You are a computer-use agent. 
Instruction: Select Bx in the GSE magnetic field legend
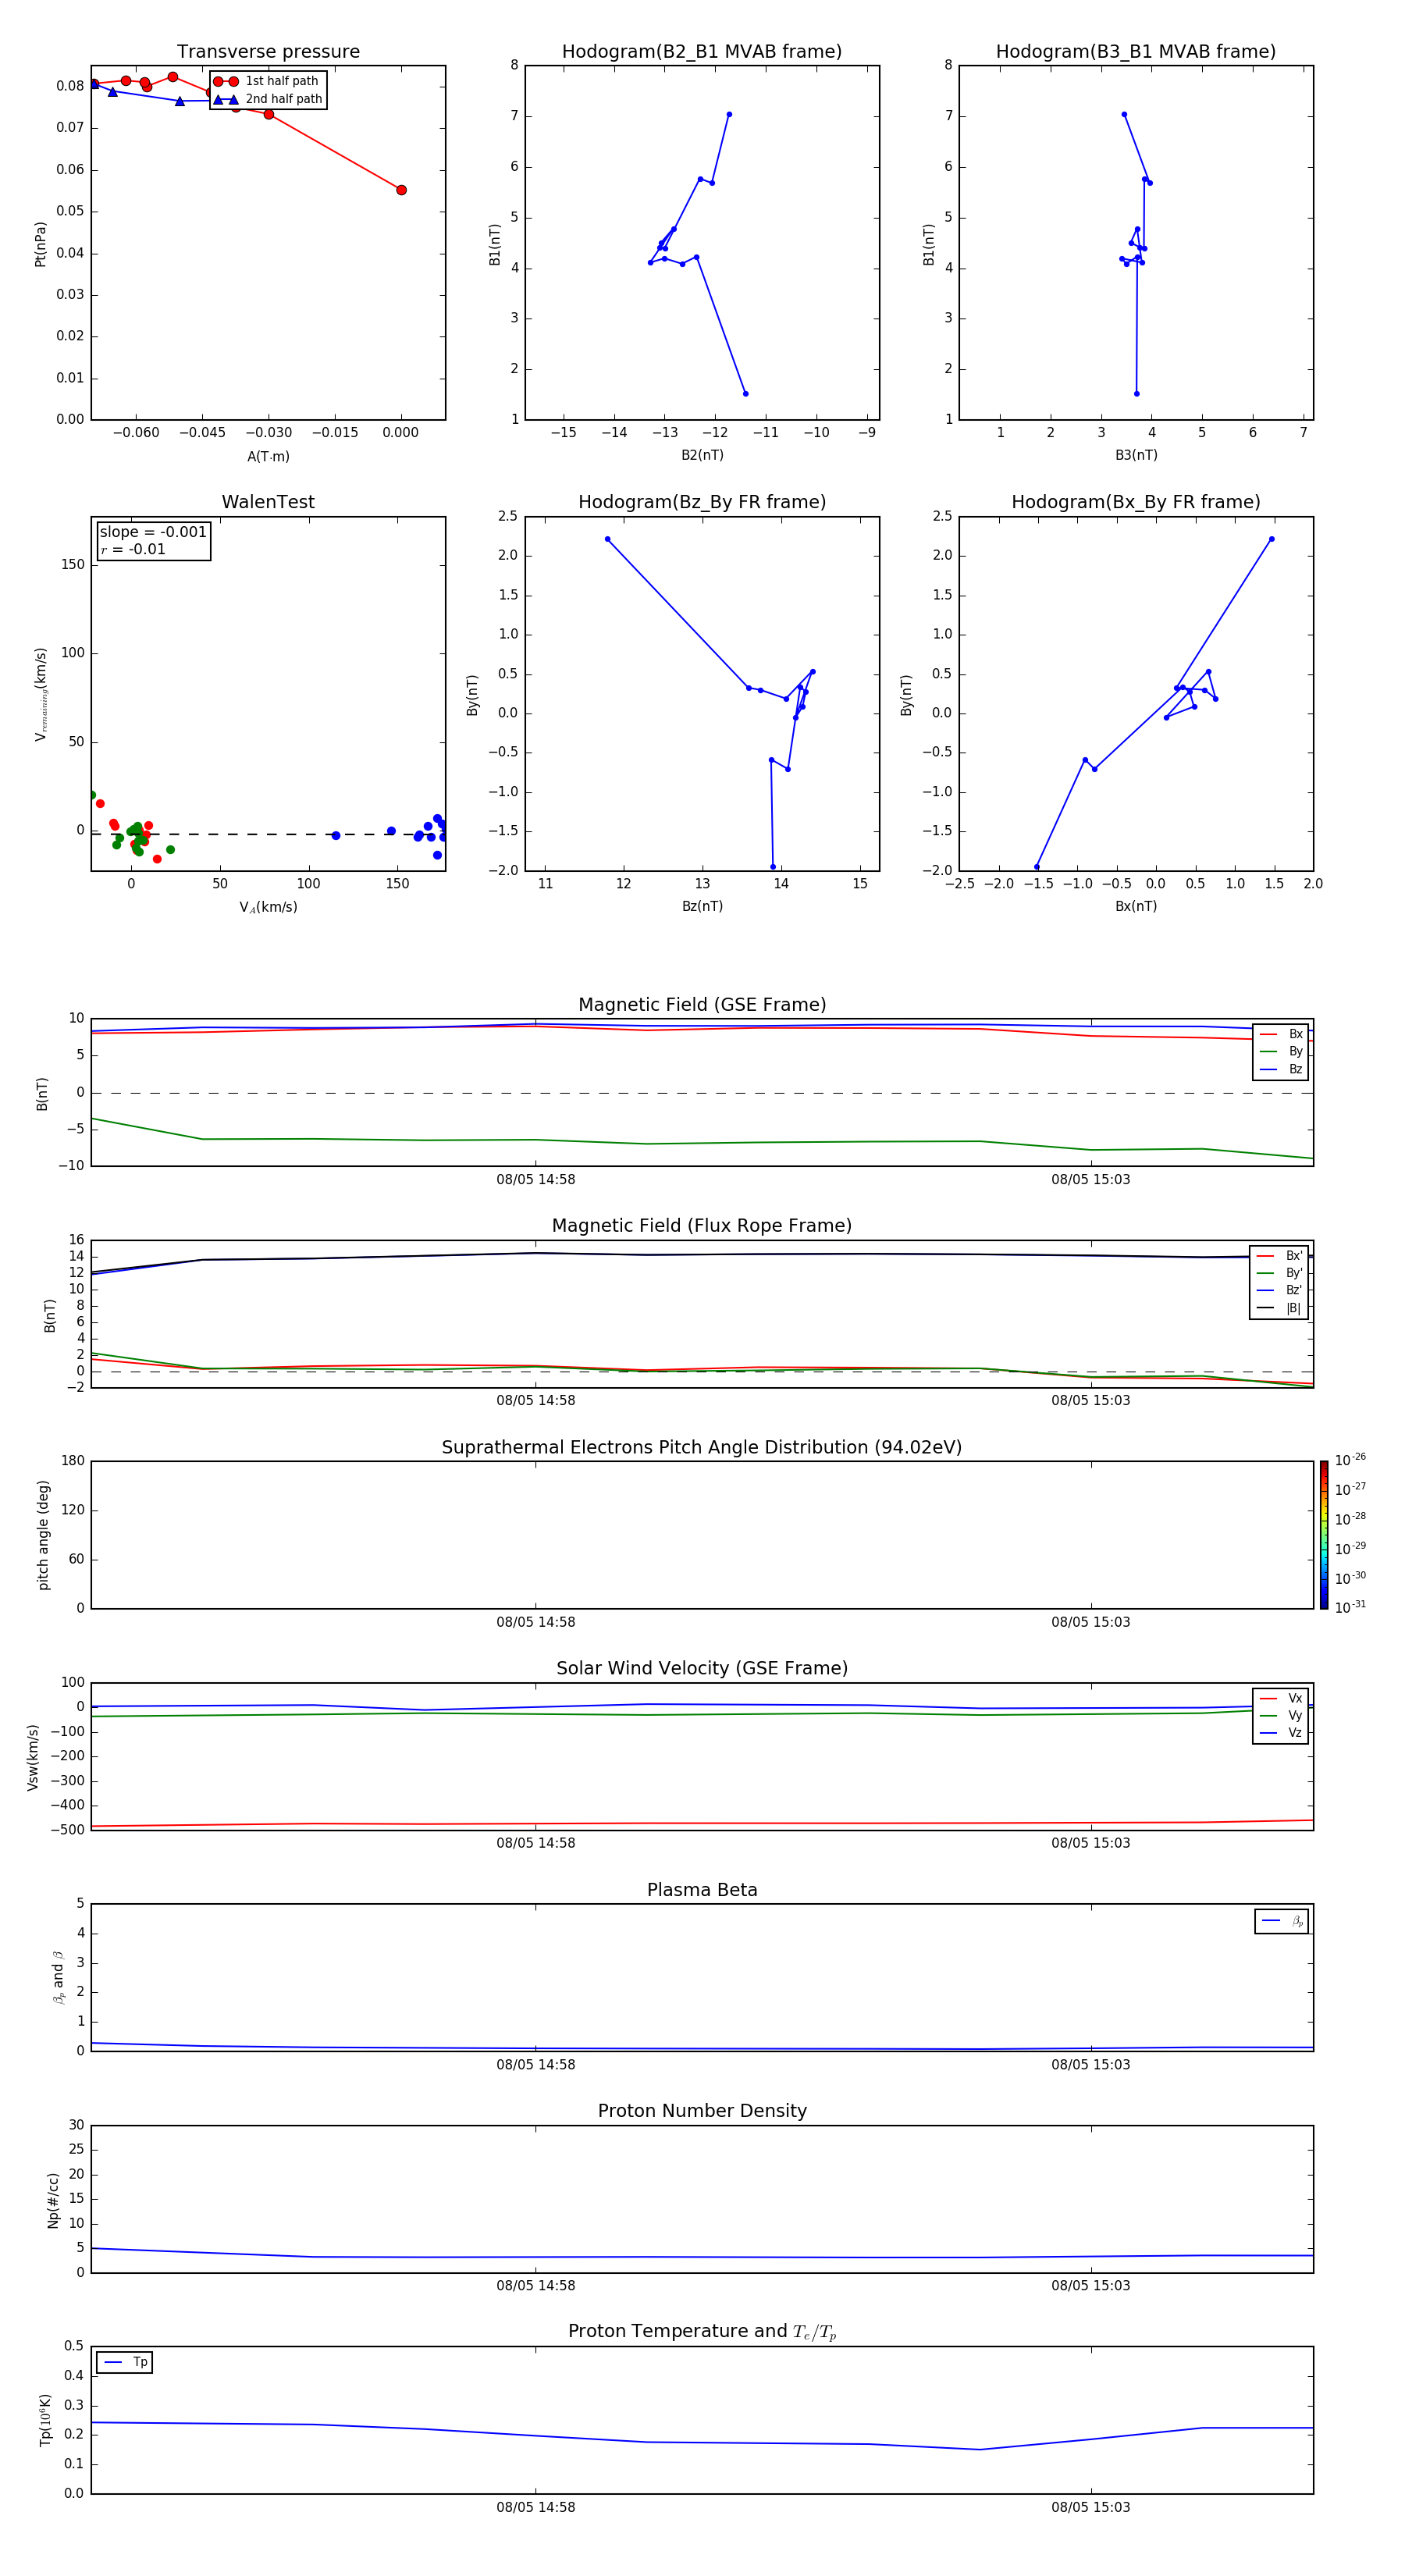pos(1281,1034)
